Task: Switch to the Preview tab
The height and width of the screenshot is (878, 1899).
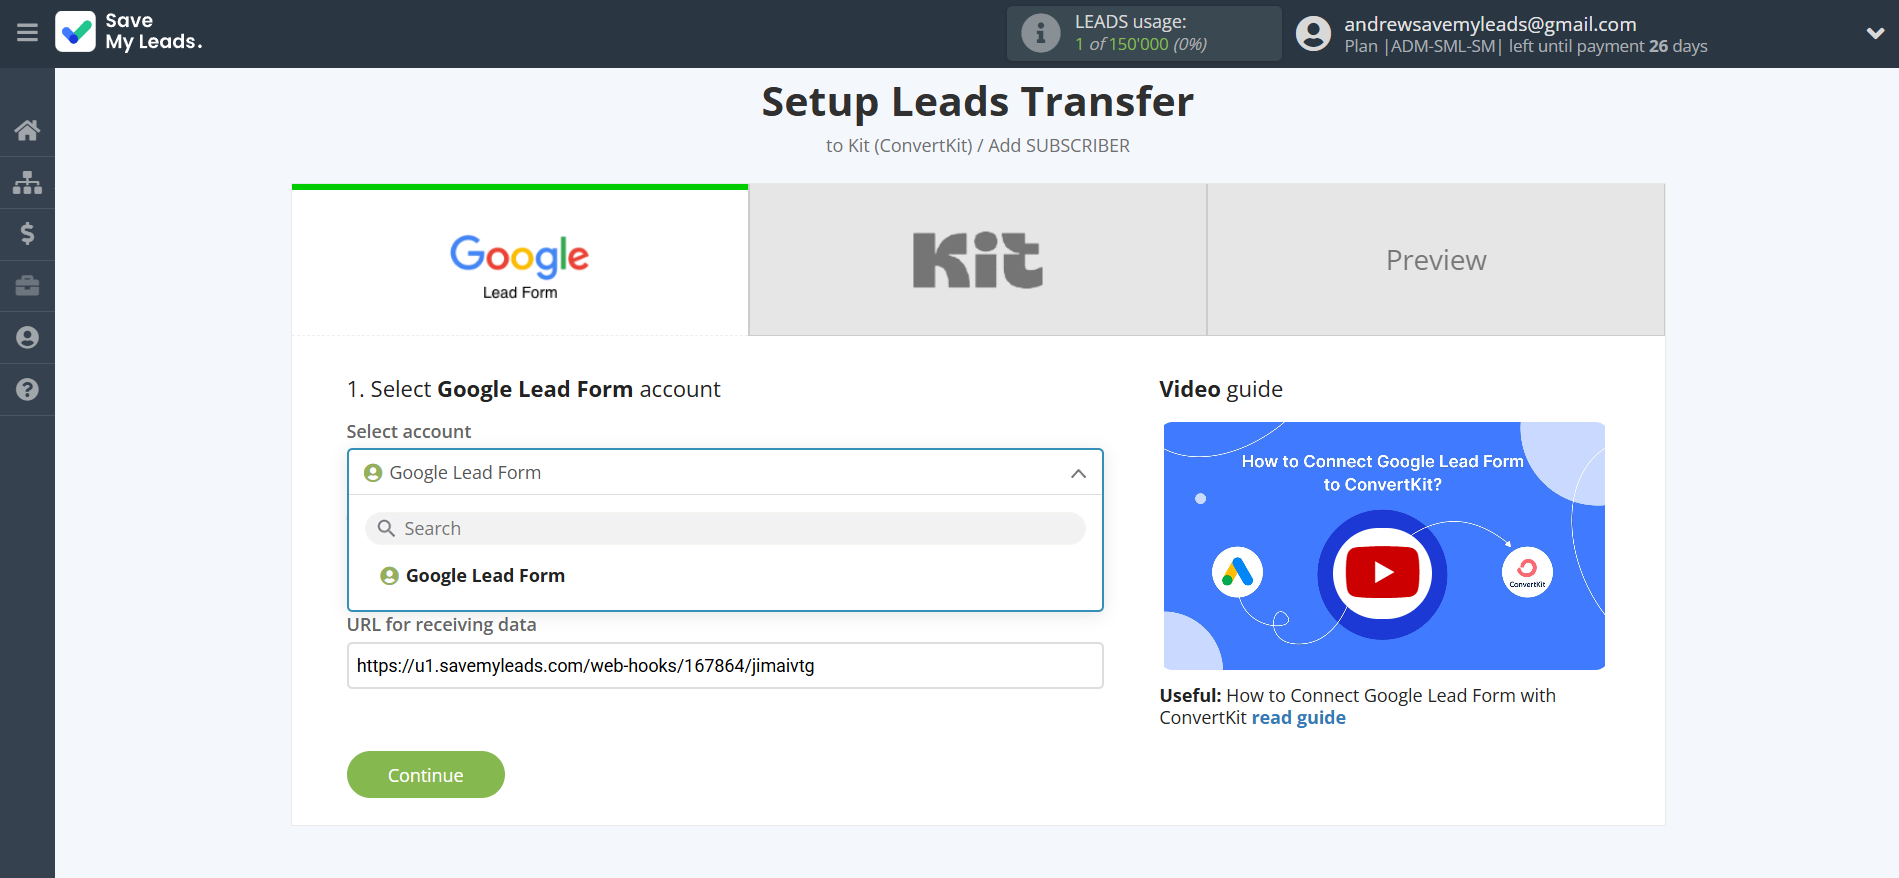Action: [1436, 260]
